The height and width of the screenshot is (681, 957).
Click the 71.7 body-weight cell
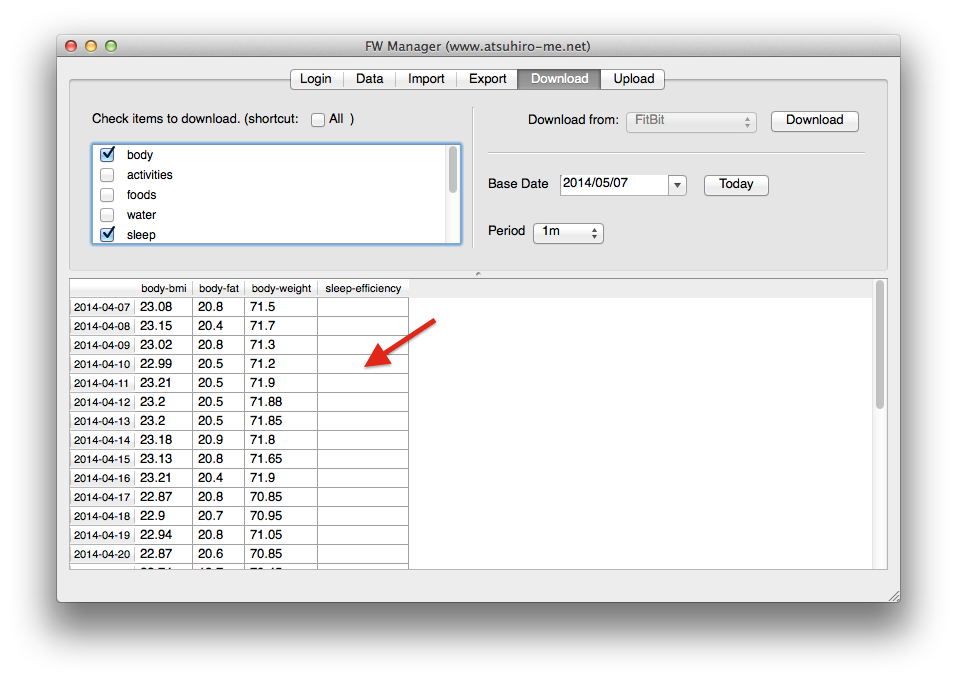tap(281, 326)
